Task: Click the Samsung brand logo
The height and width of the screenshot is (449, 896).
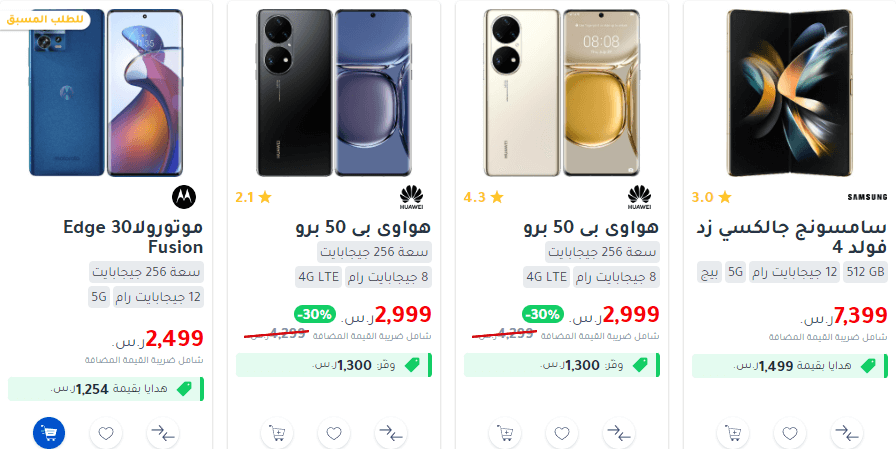Action: 867,197
